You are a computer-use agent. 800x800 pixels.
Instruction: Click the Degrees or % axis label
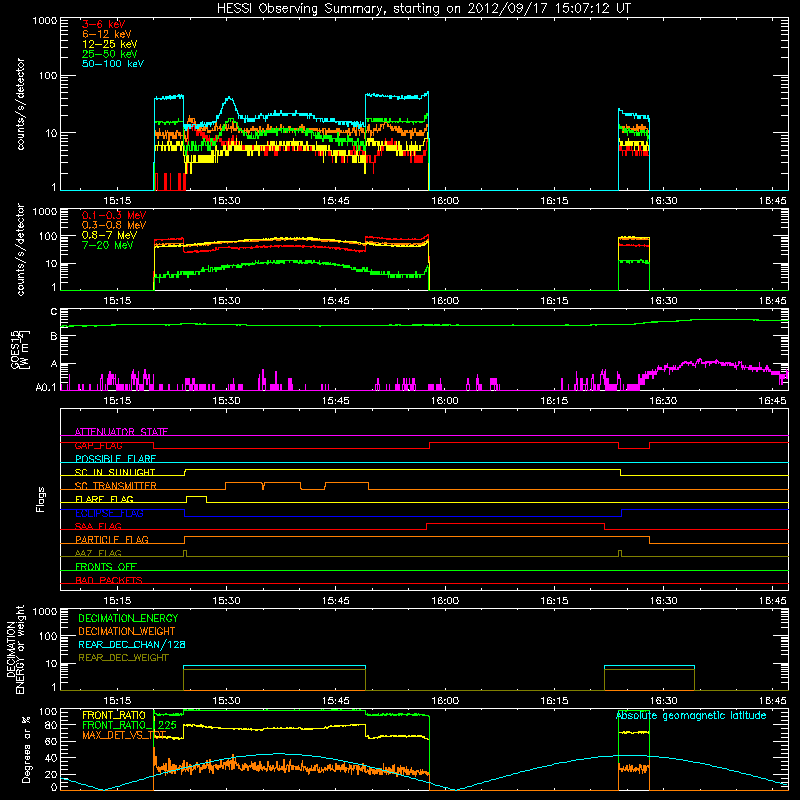pyautogui.click(x=25, y=749)
